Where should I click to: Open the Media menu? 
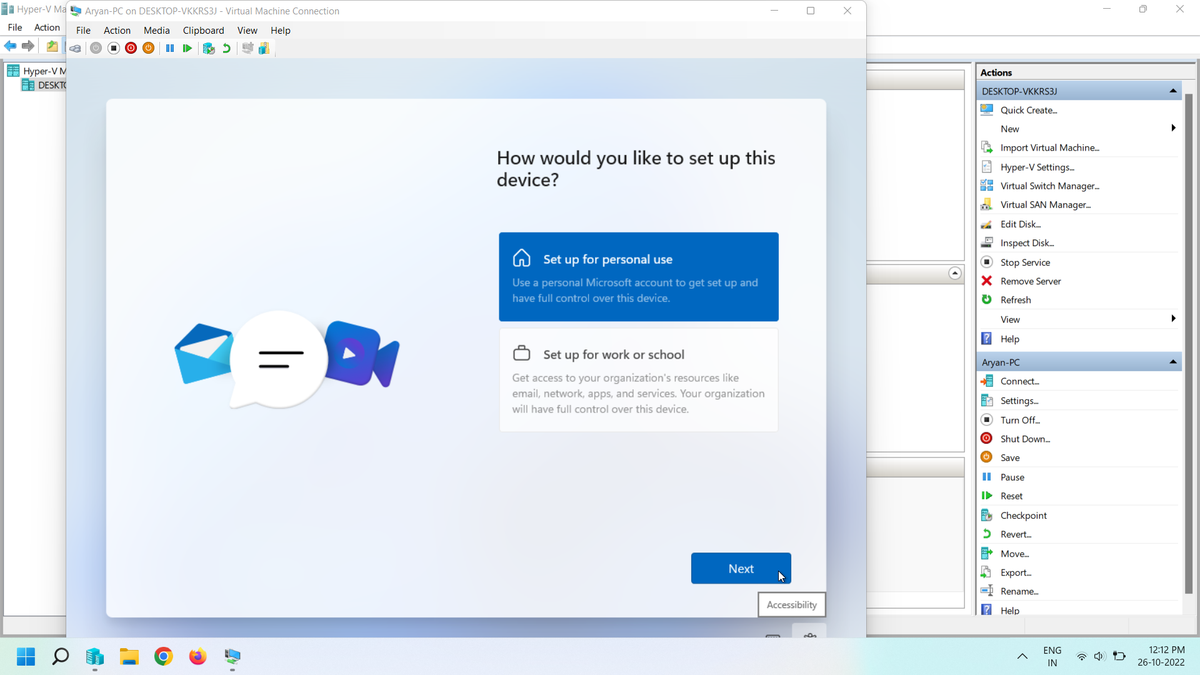click(157, 30)
